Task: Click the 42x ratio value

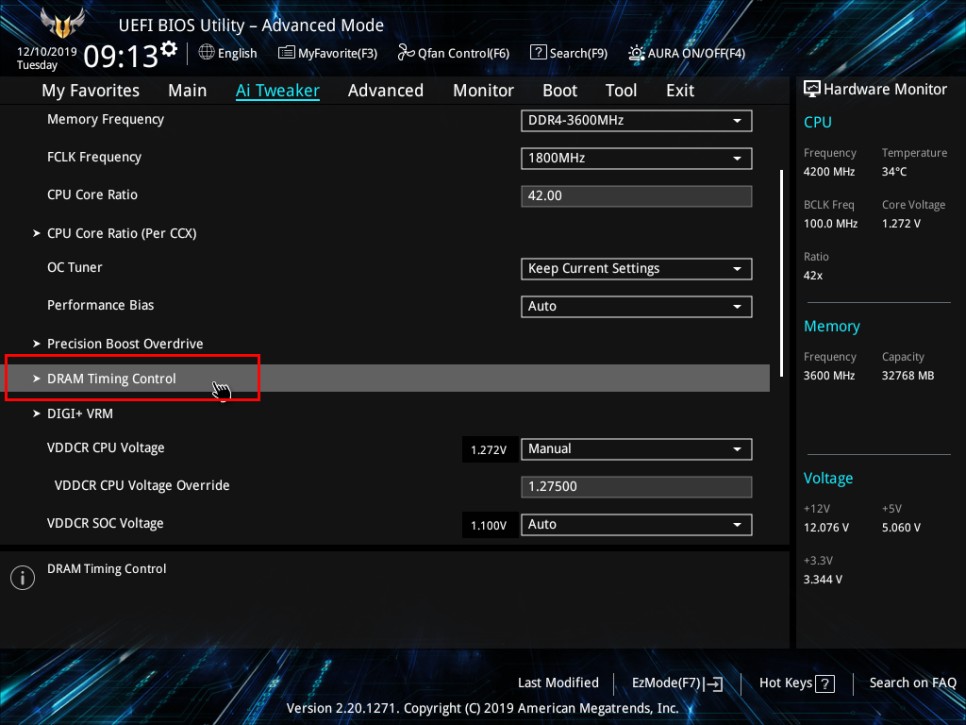Action: [x=813, y=275]
